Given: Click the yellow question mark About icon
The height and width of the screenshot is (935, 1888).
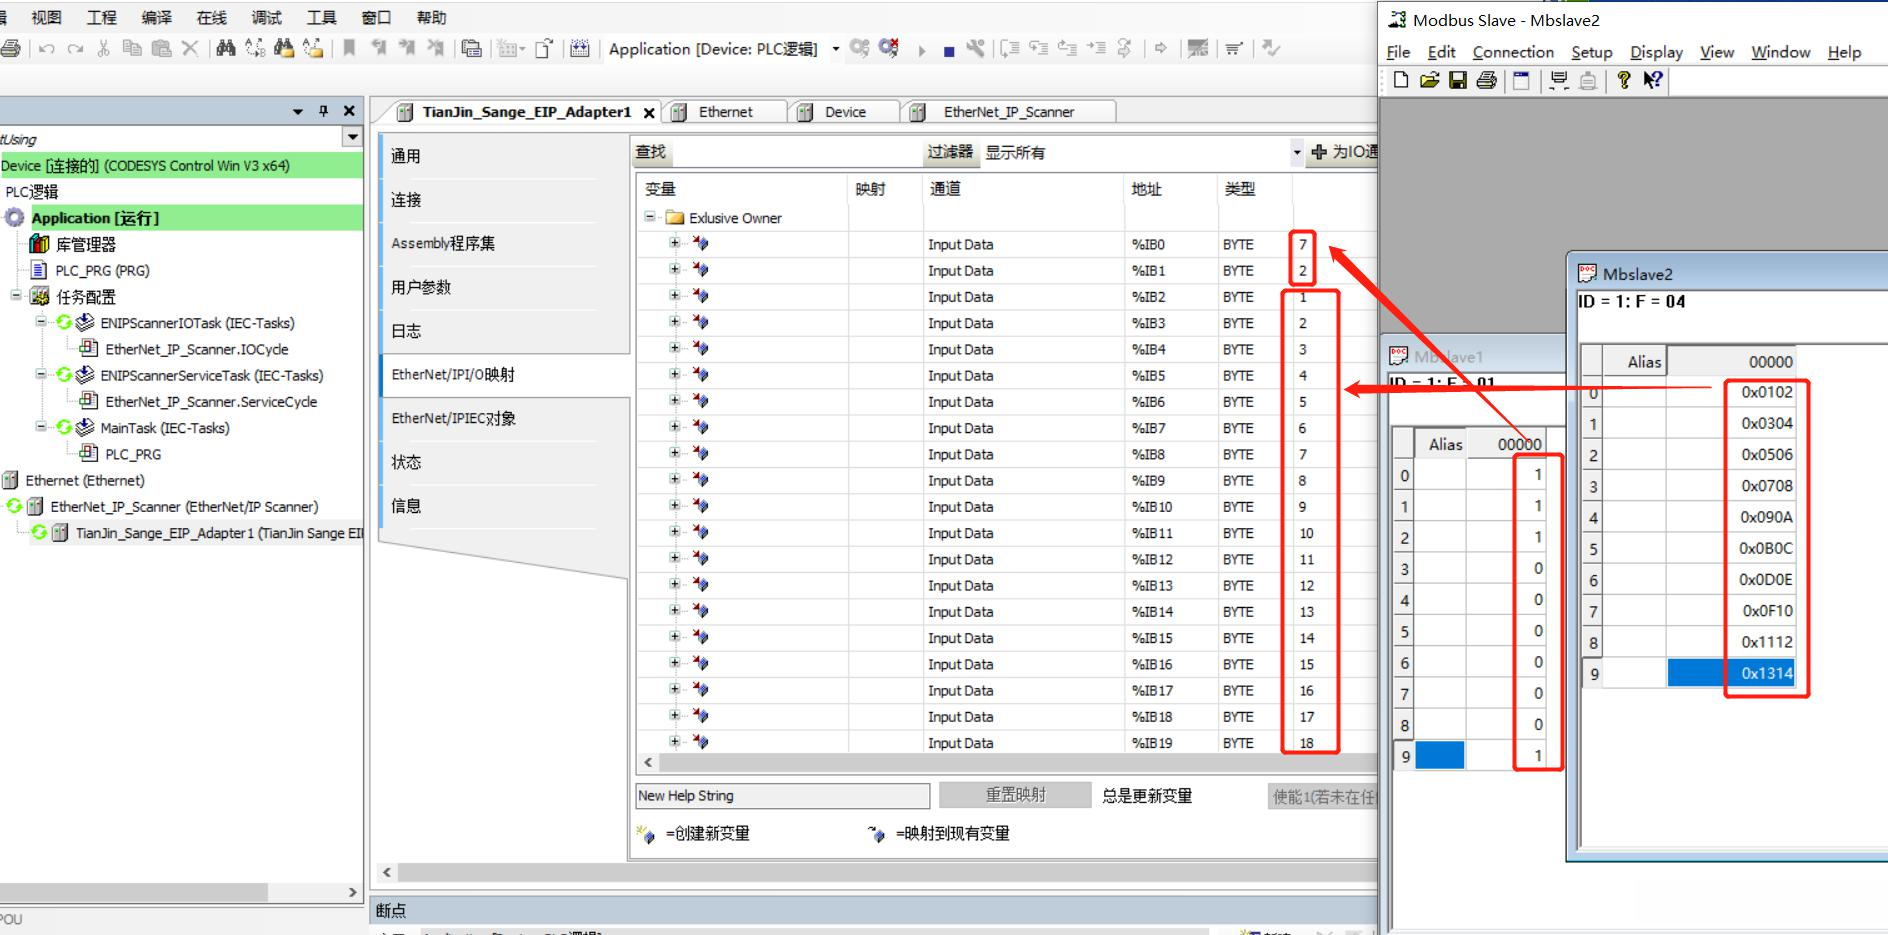Looking at the screenshot, I should coord(1624,80).
